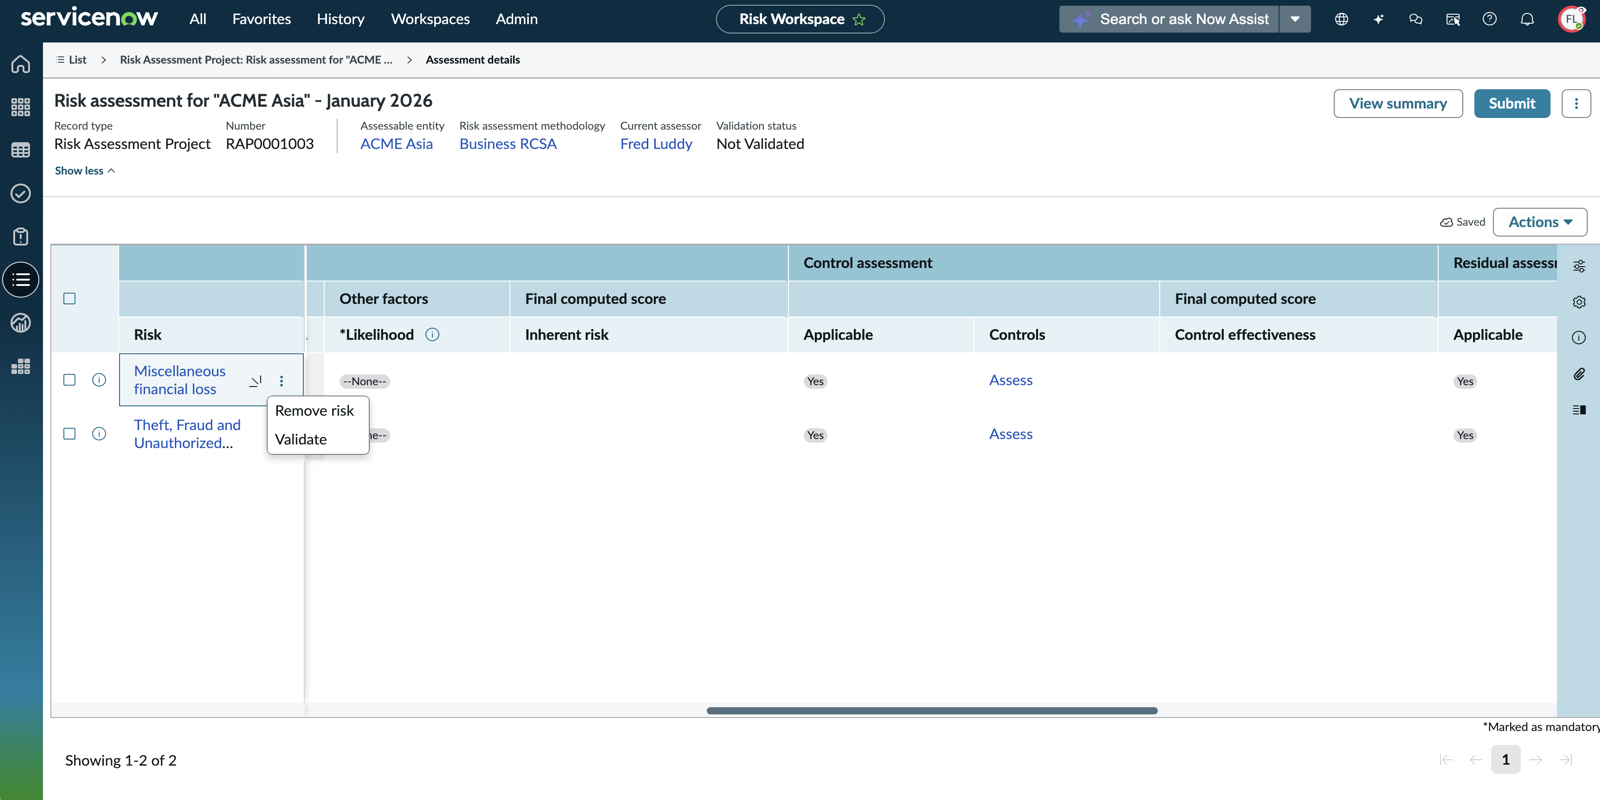Image resolution: width=1600 pixels, height=800 pixels.
Task: Click the Risk Workspace pill
Action: coord(800,19)
